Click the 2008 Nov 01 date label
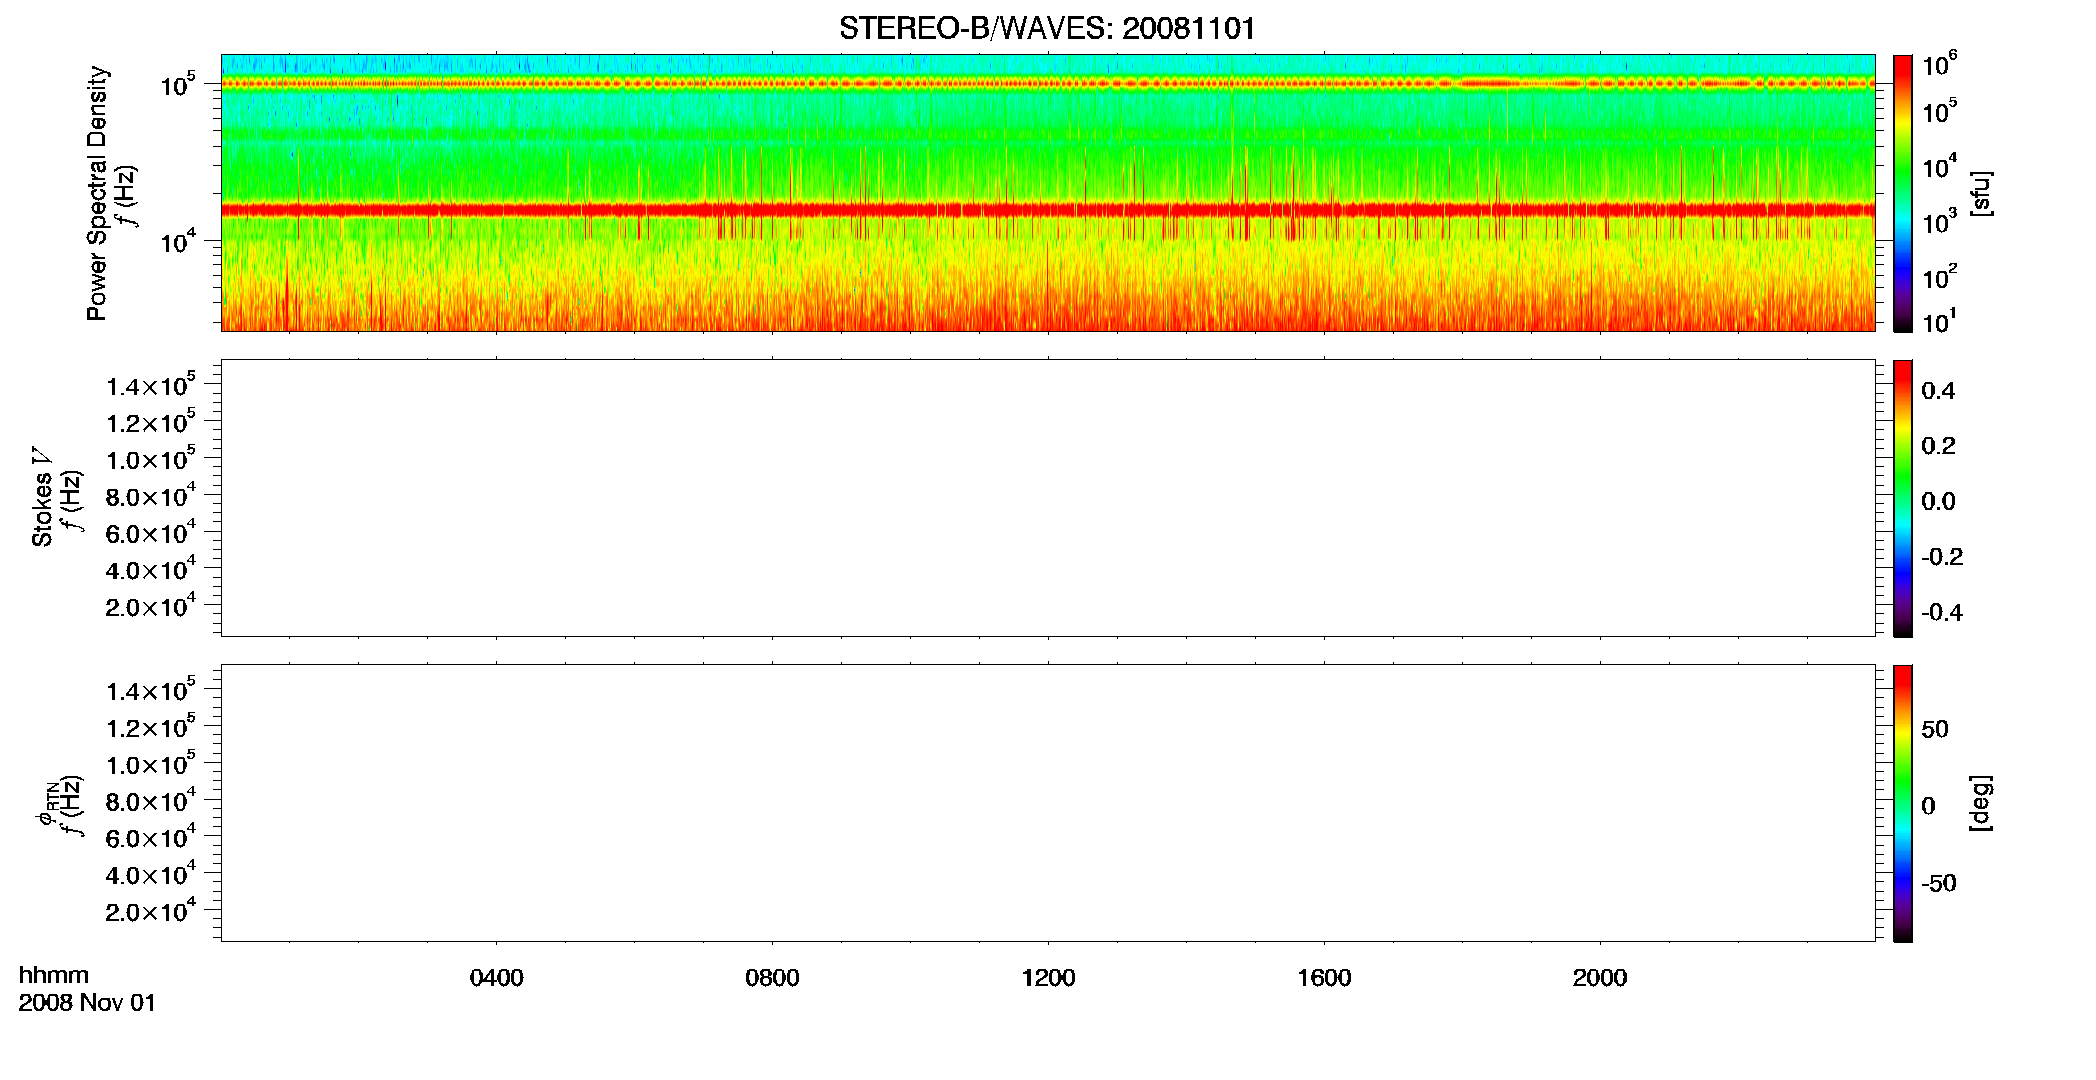 pyautogui.click(x=87, y=1003)
